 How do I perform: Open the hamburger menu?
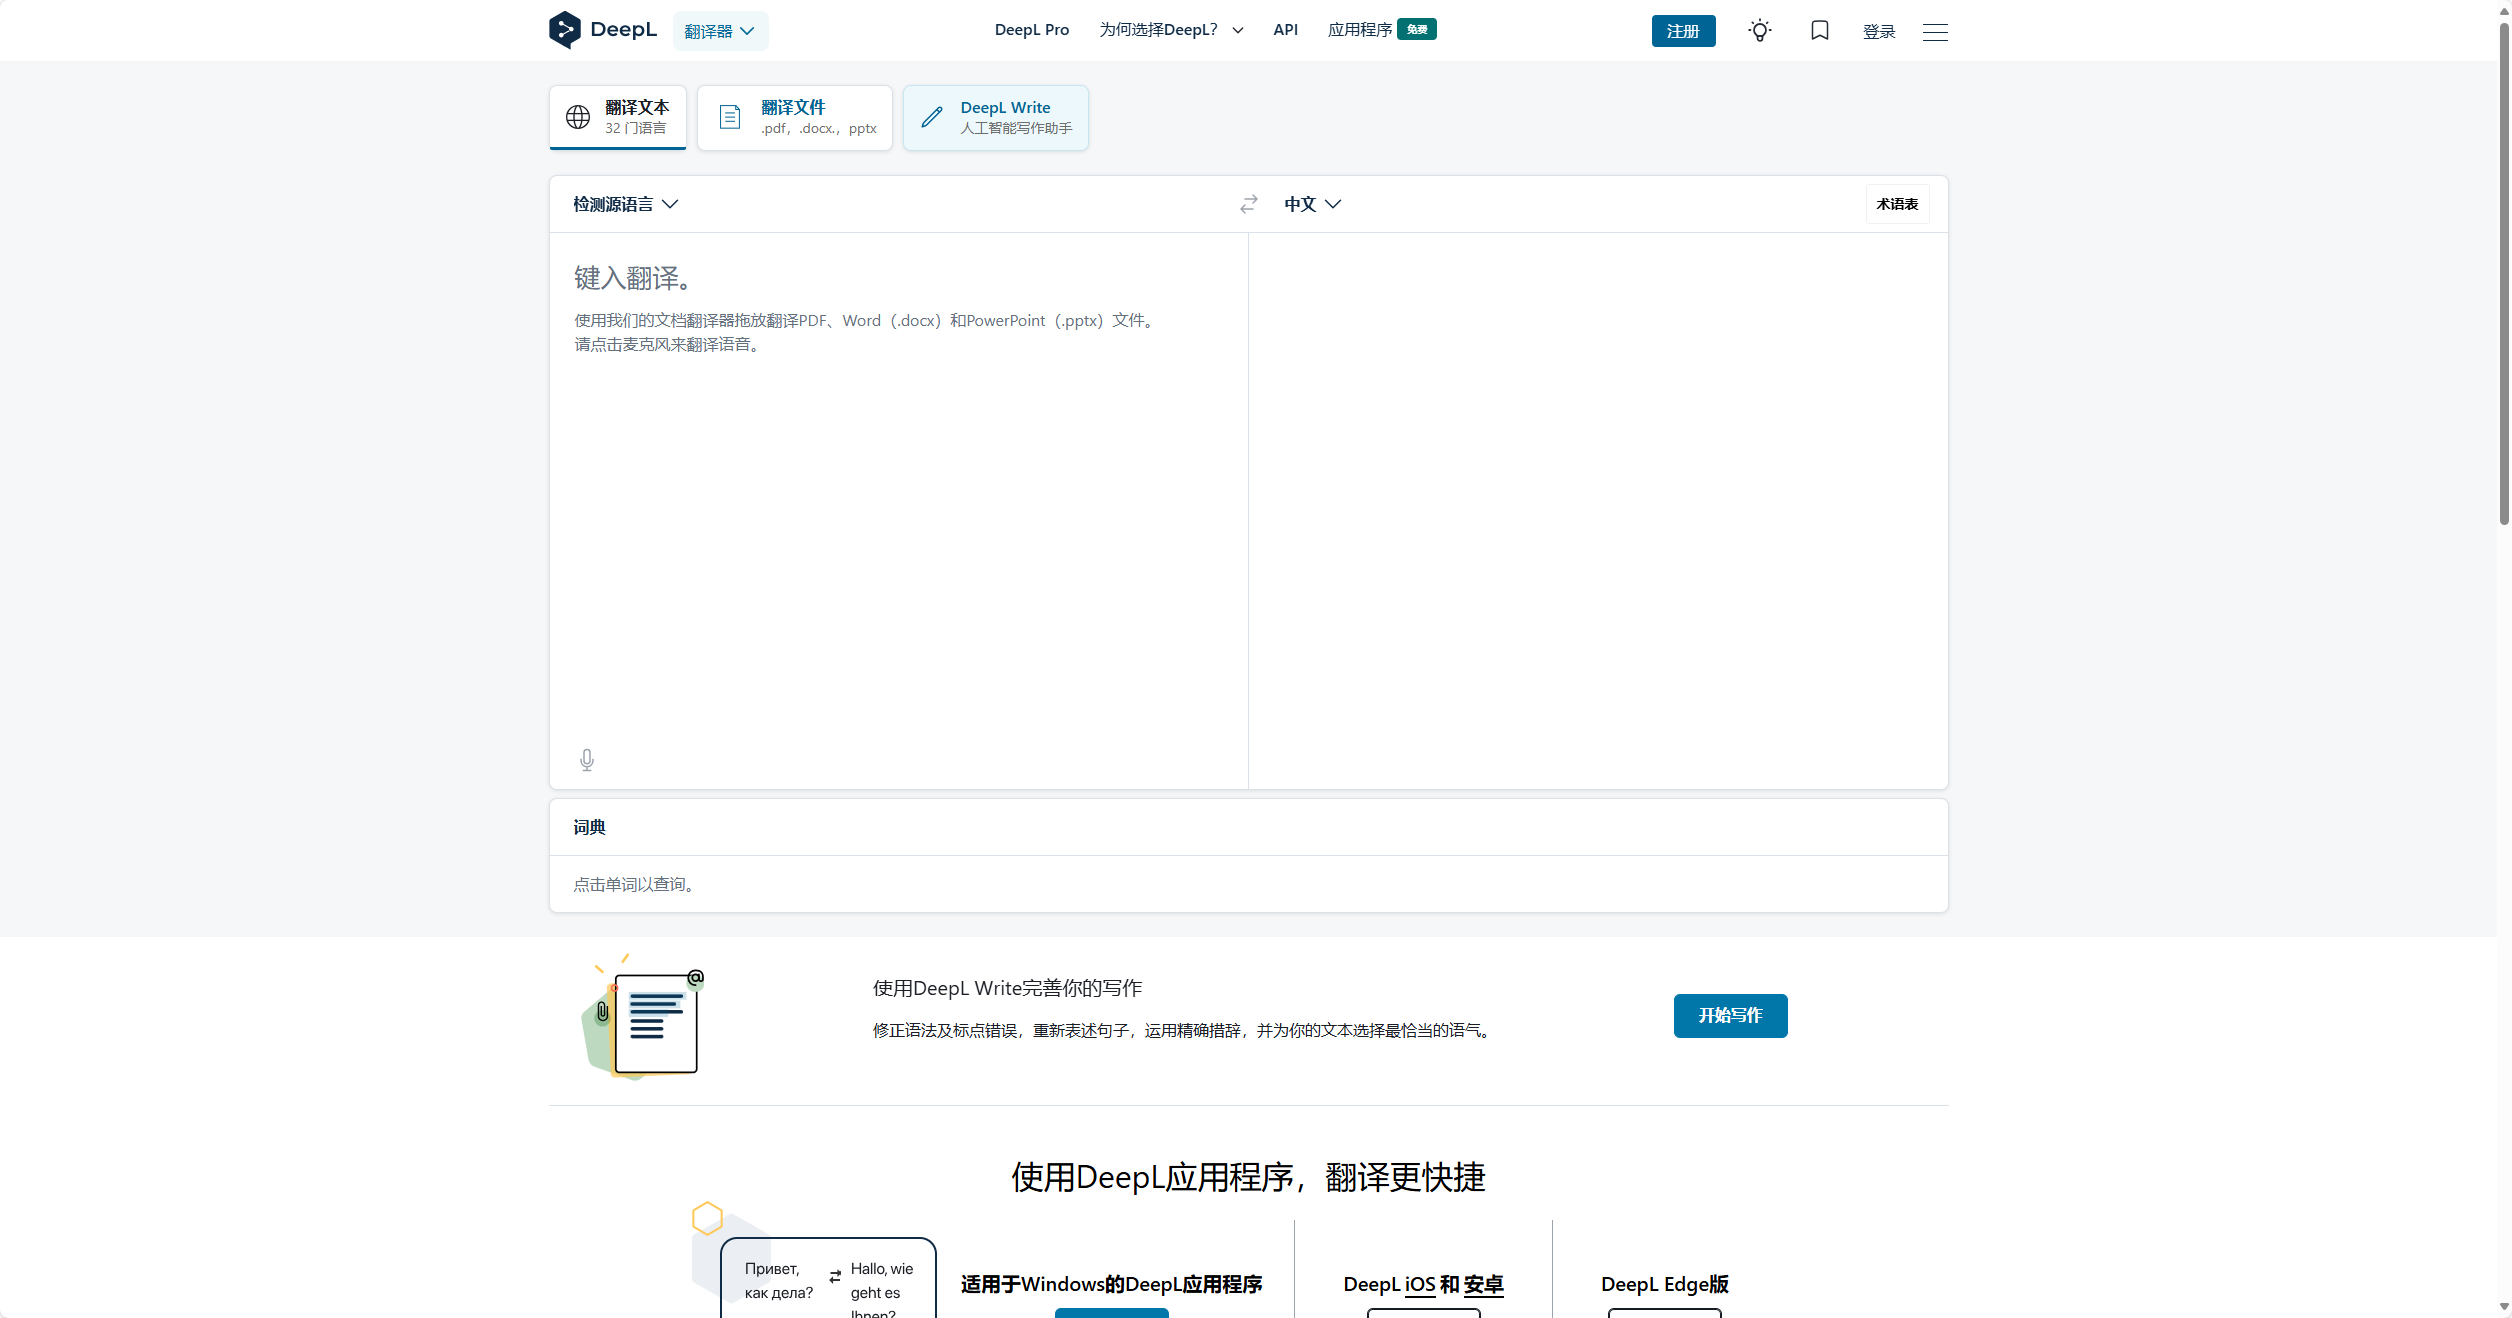tap(1935, 32)
